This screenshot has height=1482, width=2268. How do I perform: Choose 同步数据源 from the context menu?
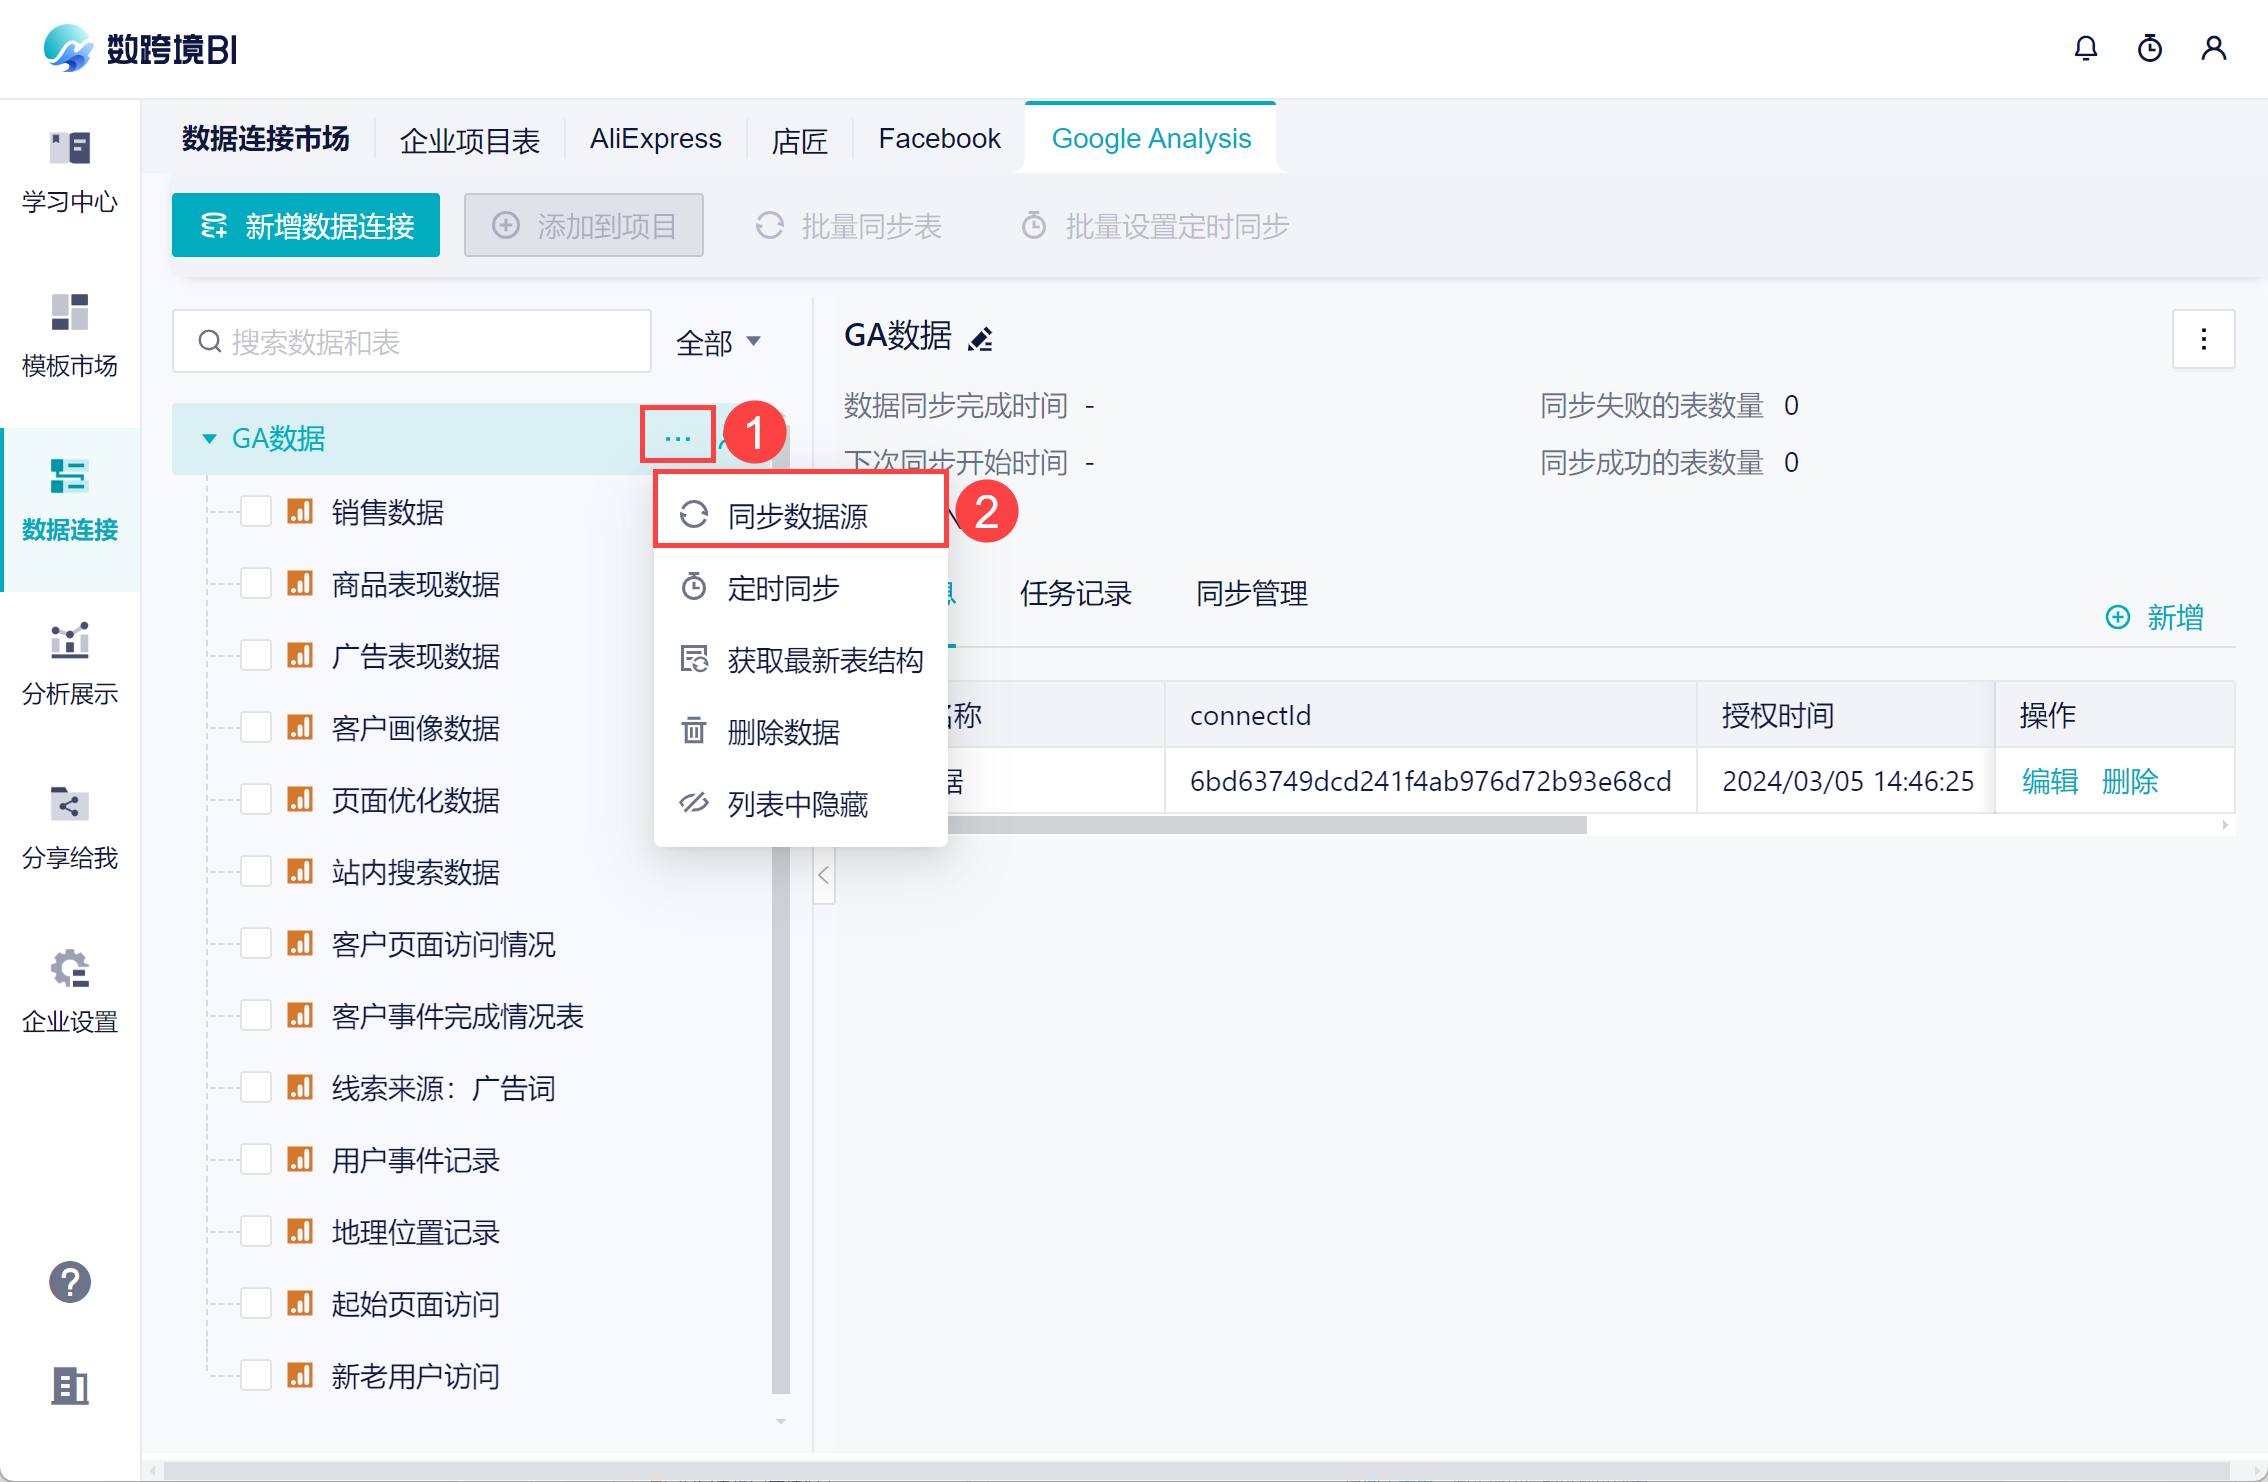798,516
